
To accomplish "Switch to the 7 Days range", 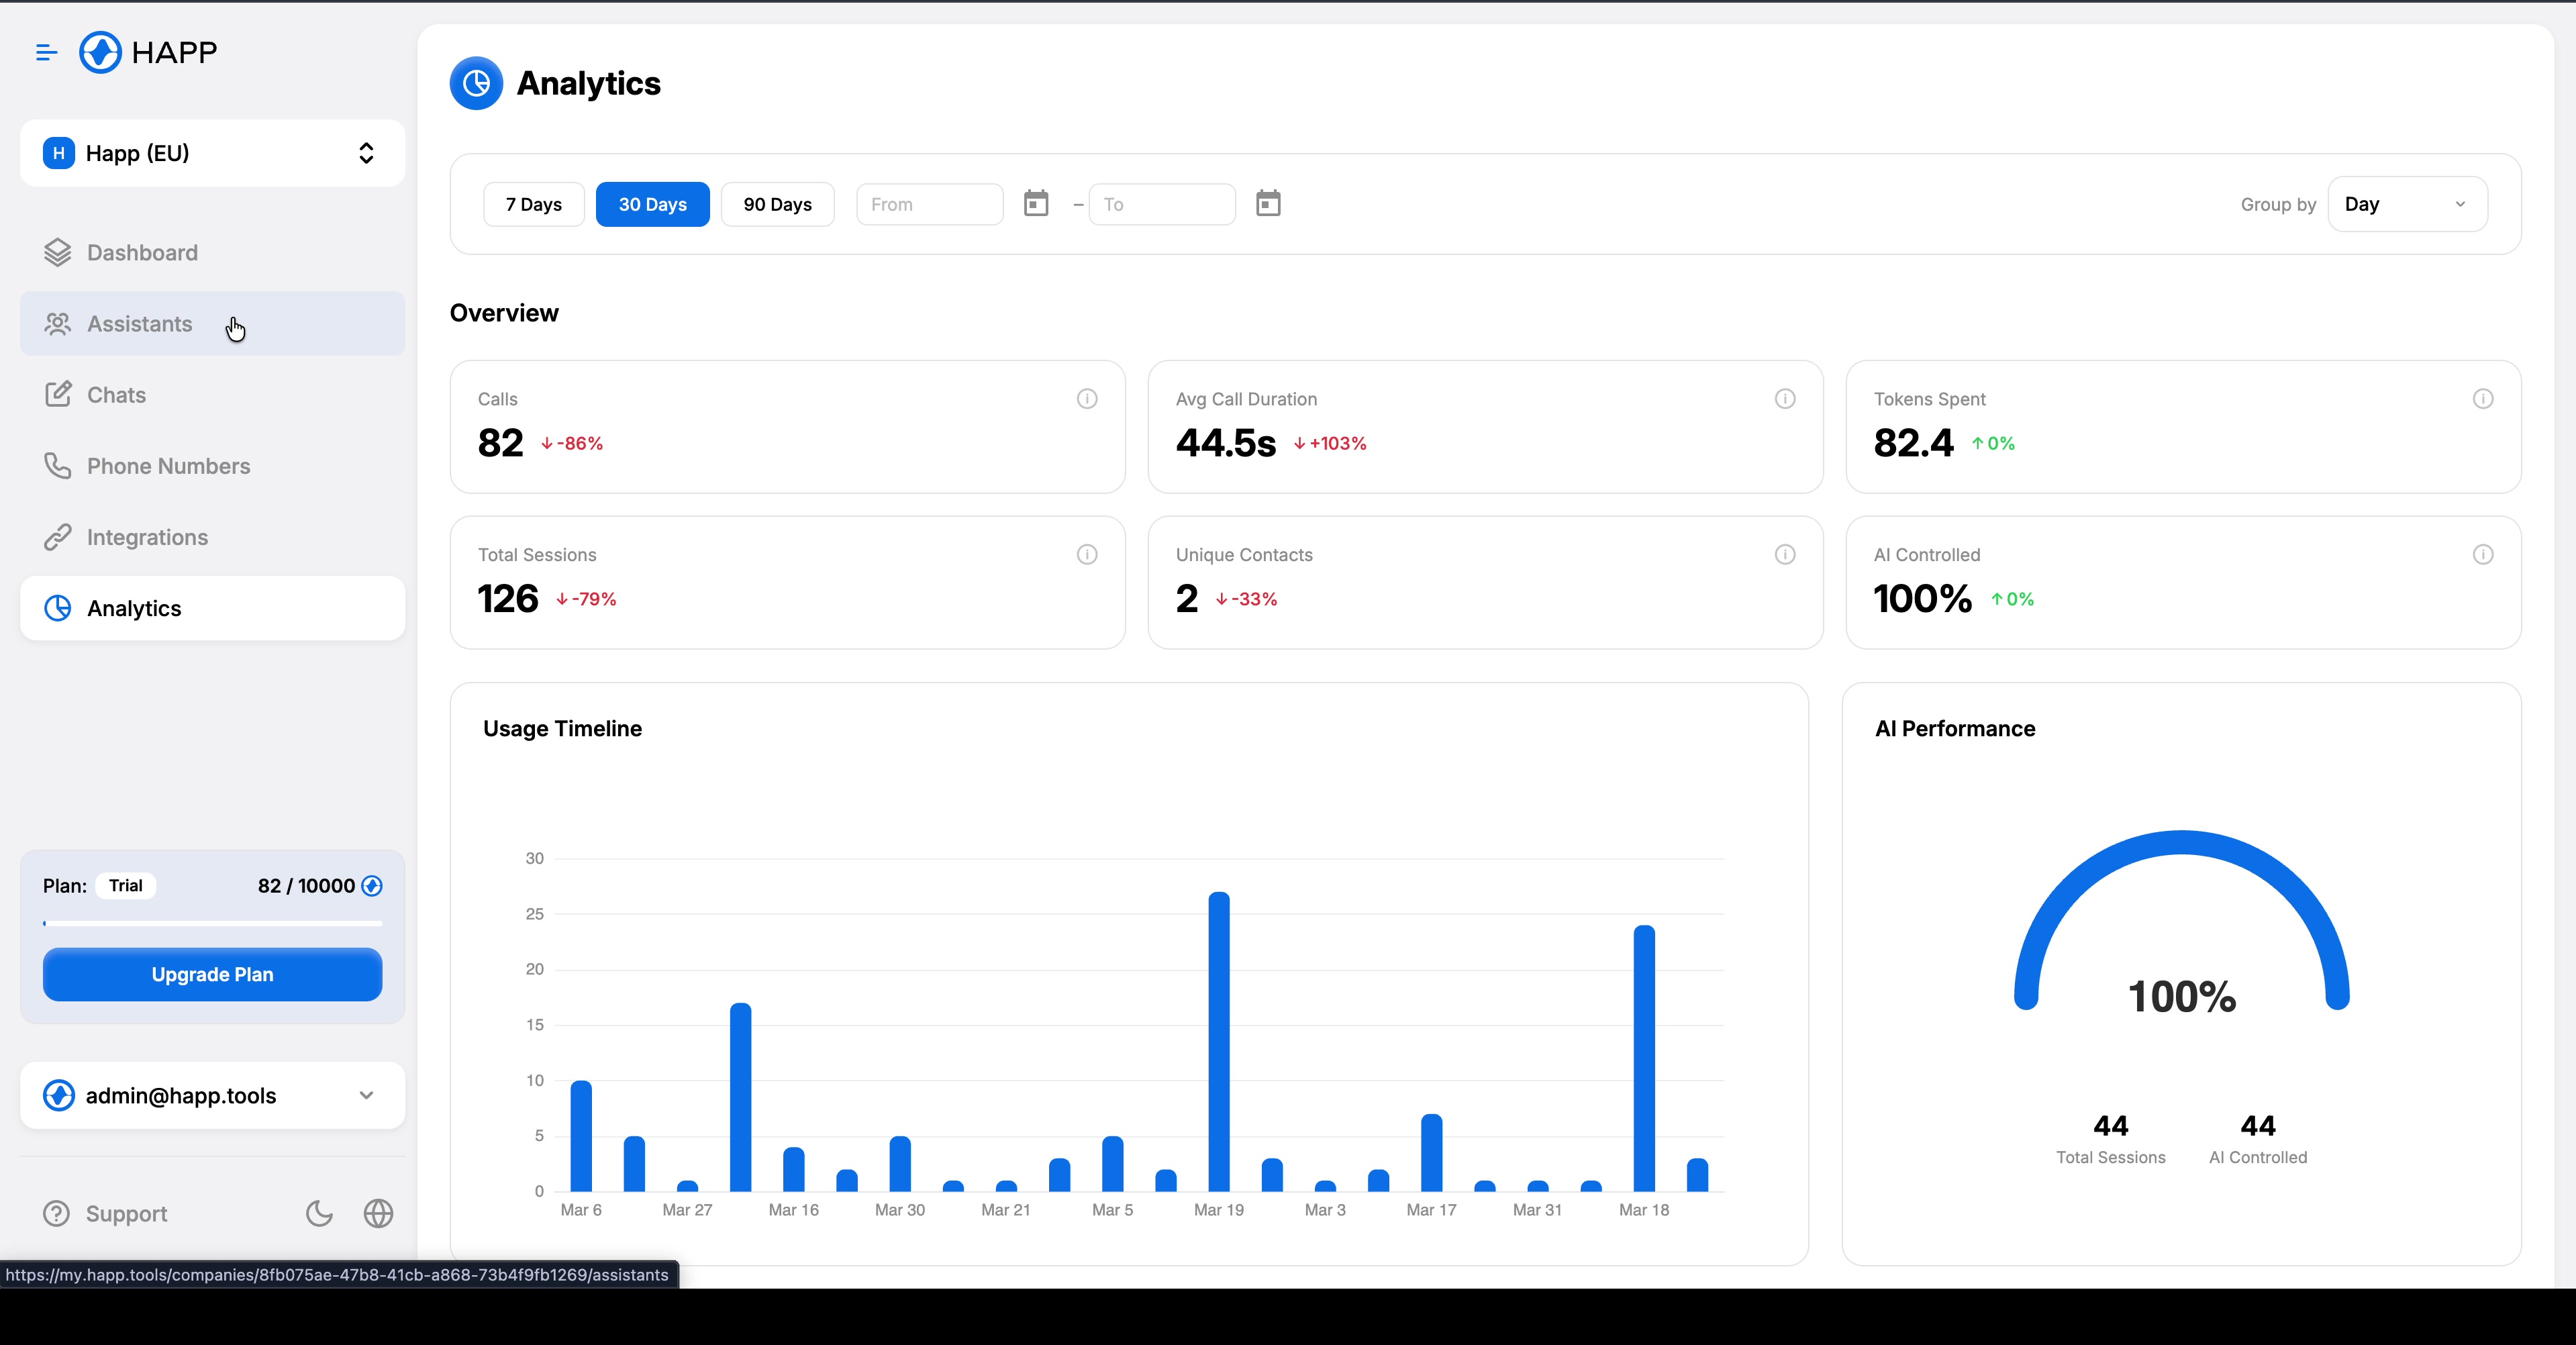I will coord(533,204).
